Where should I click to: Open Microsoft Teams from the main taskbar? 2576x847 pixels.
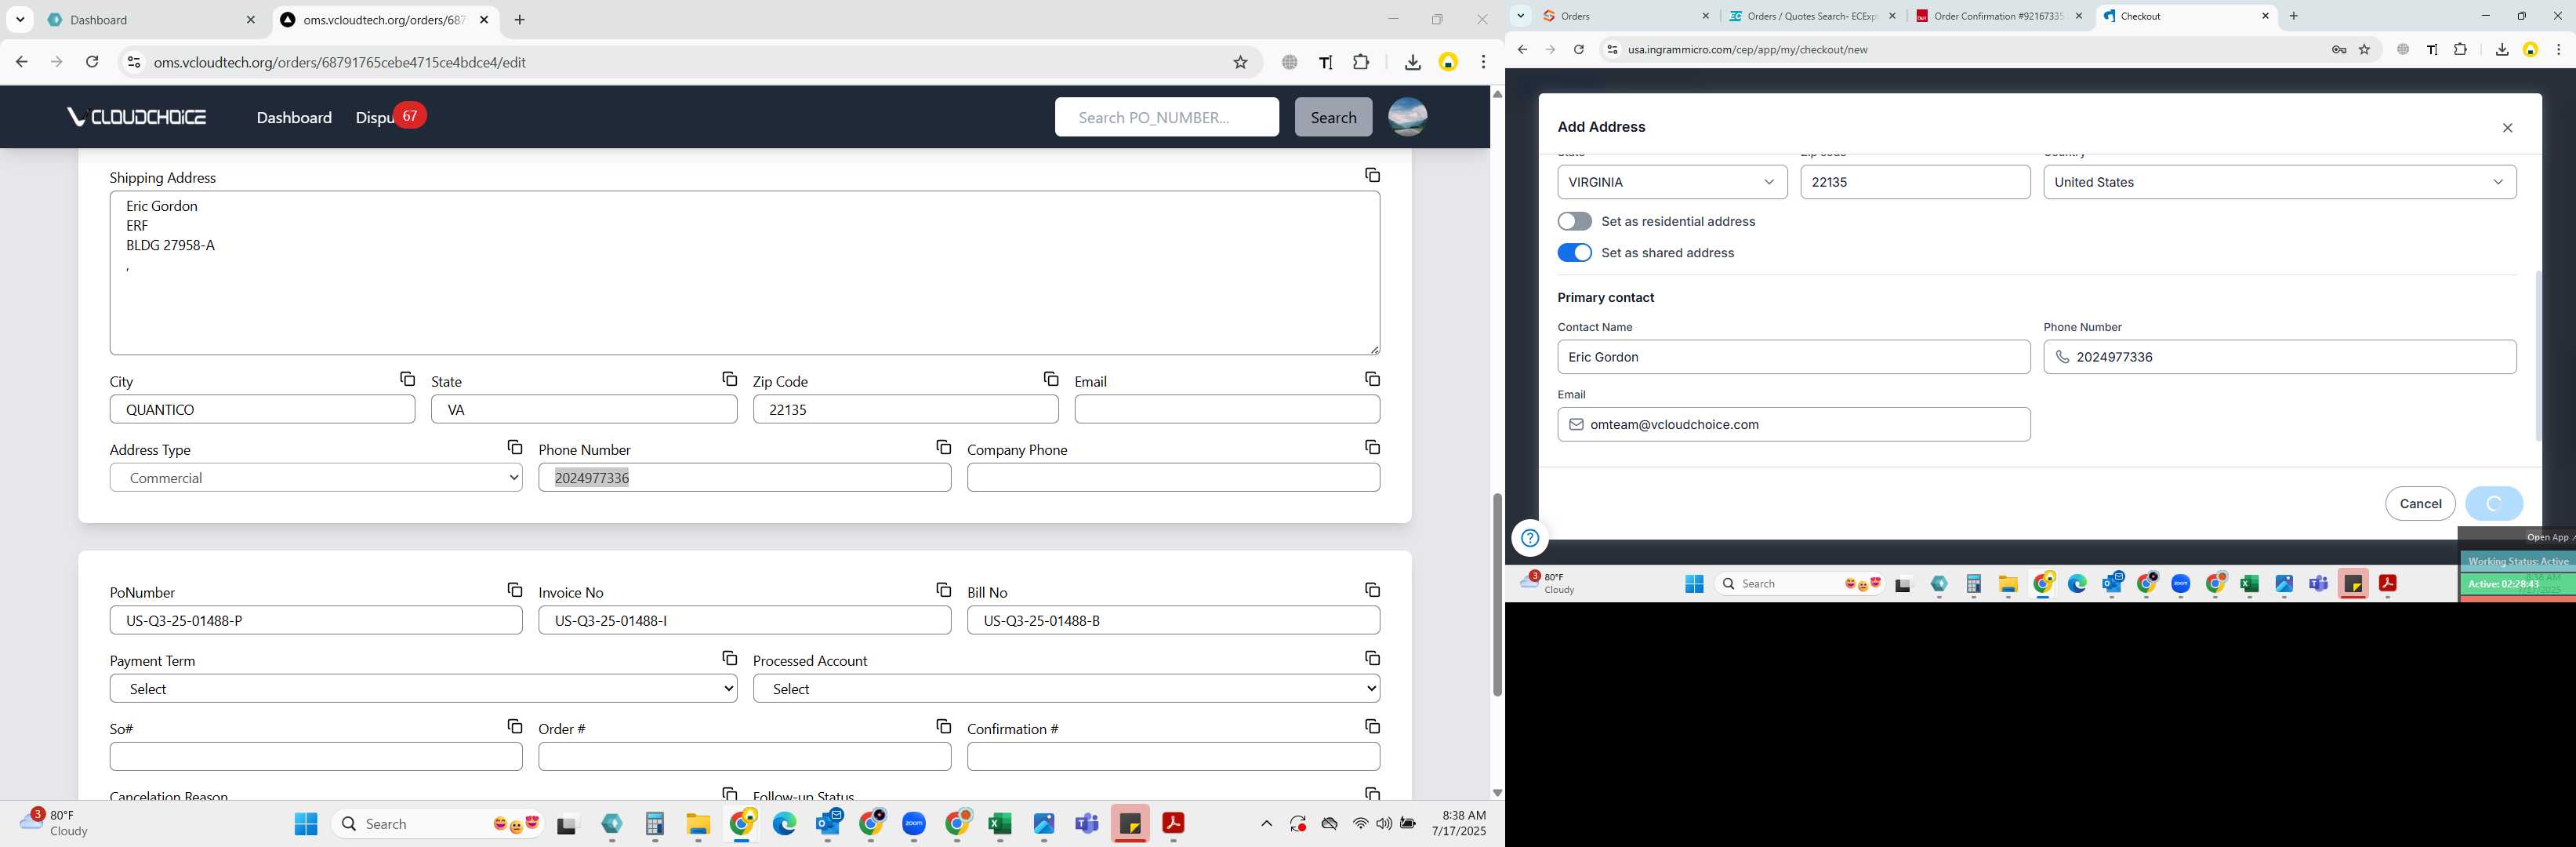point(1086,824)
